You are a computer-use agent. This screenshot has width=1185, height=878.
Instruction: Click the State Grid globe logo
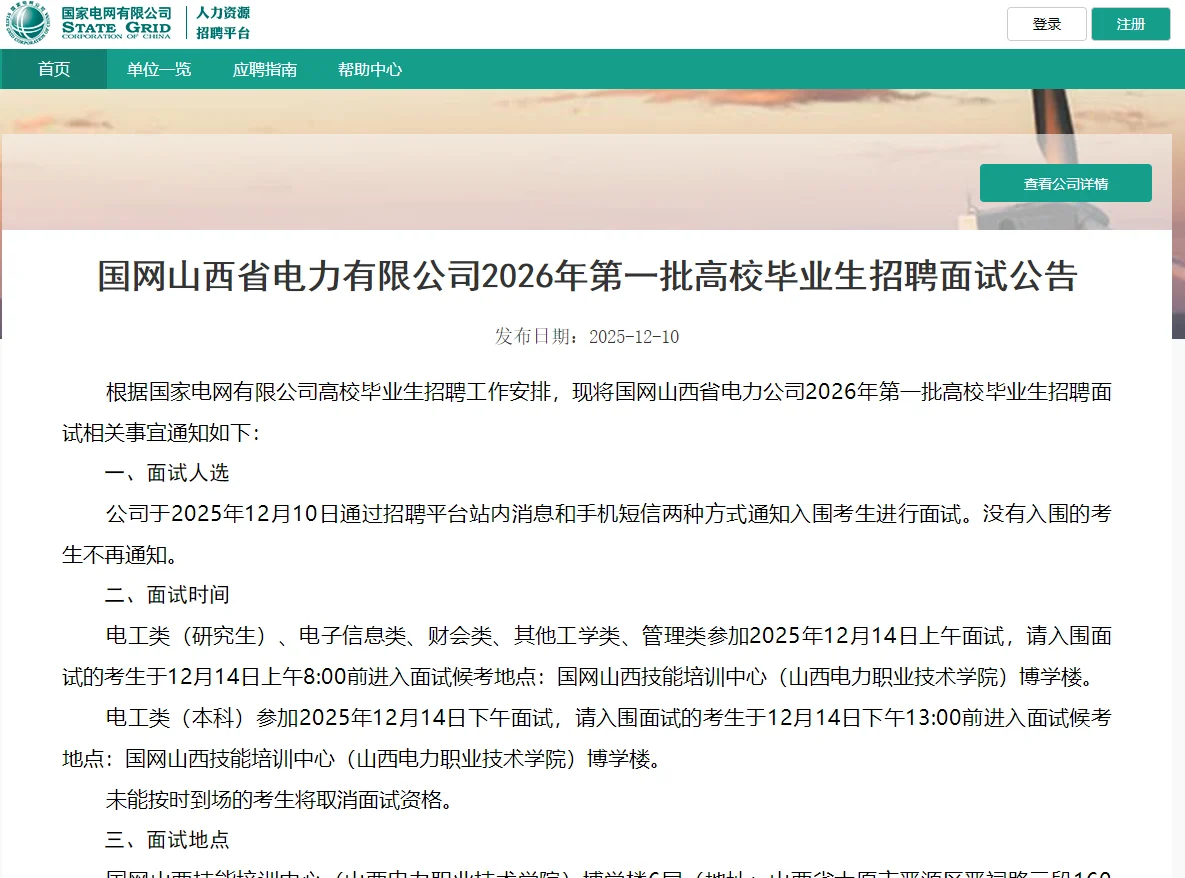point(28,23)
